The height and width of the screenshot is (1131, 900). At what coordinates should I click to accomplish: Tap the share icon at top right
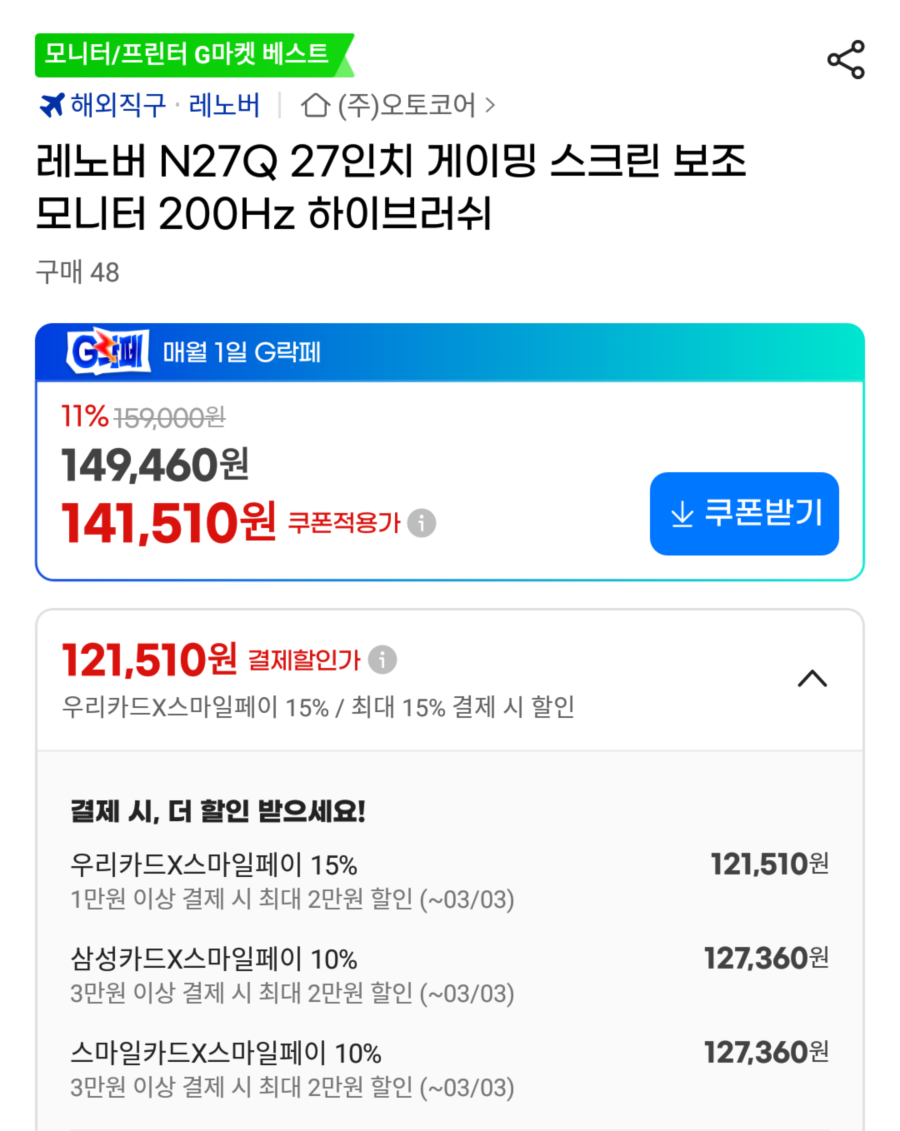pyautogui.click(x=848, y=58)
